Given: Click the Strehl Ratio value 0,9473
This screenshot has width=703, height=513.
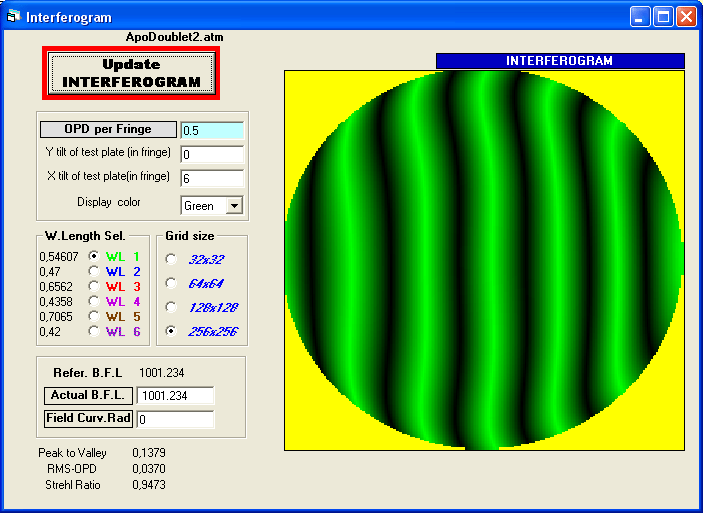Looking at the screenshot, I should [149, 485].
